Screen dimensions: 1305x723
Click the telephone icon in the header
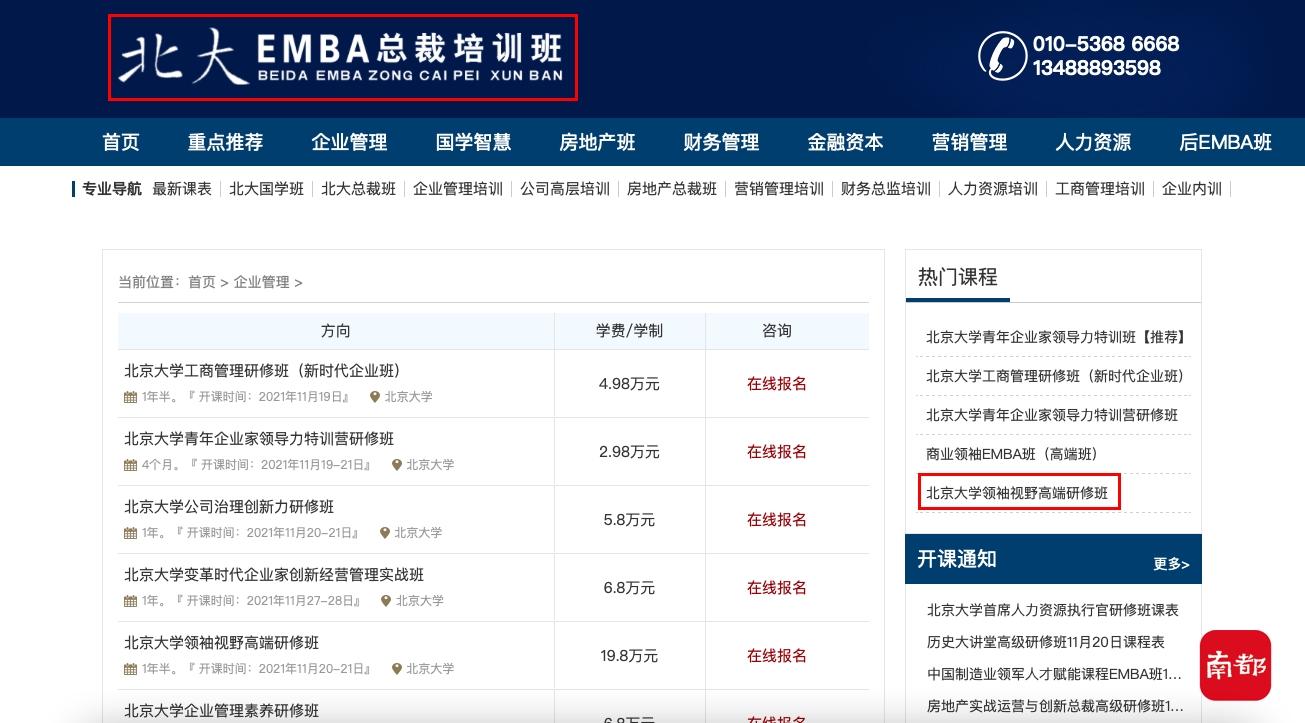[x=1002, y=56]
